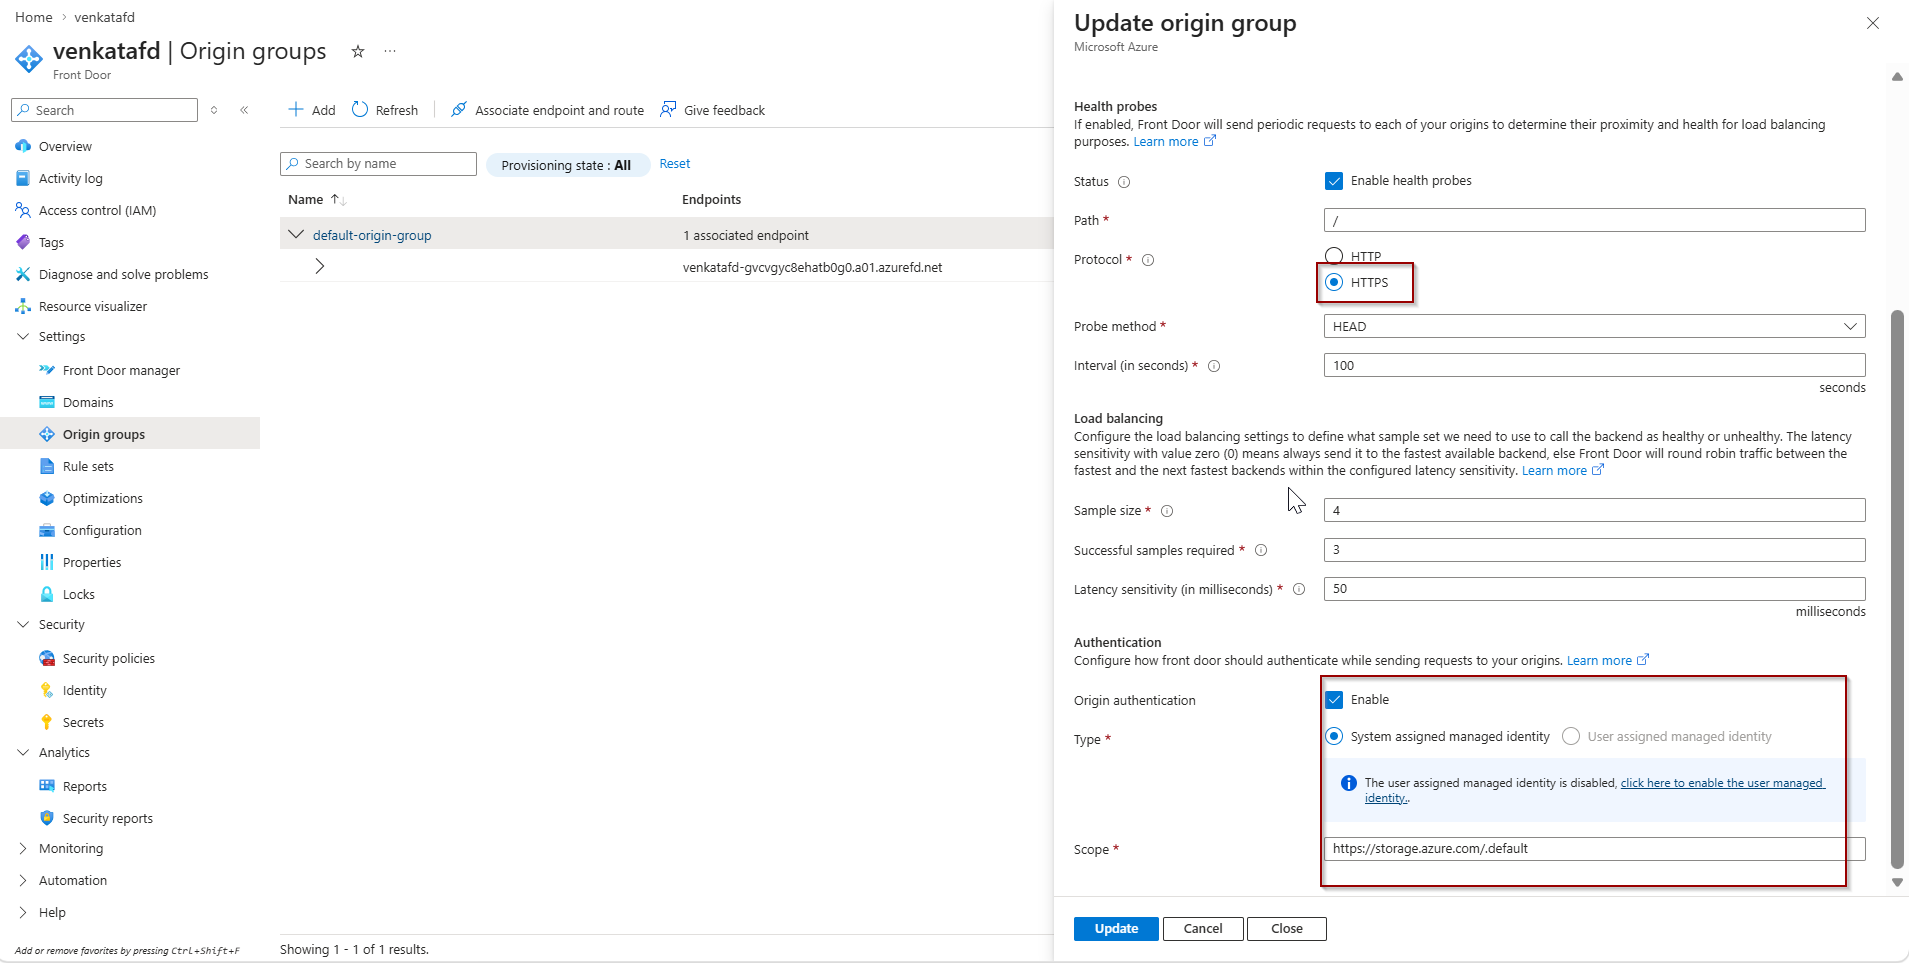Collapse the default-origin-group row

[296, 234]
